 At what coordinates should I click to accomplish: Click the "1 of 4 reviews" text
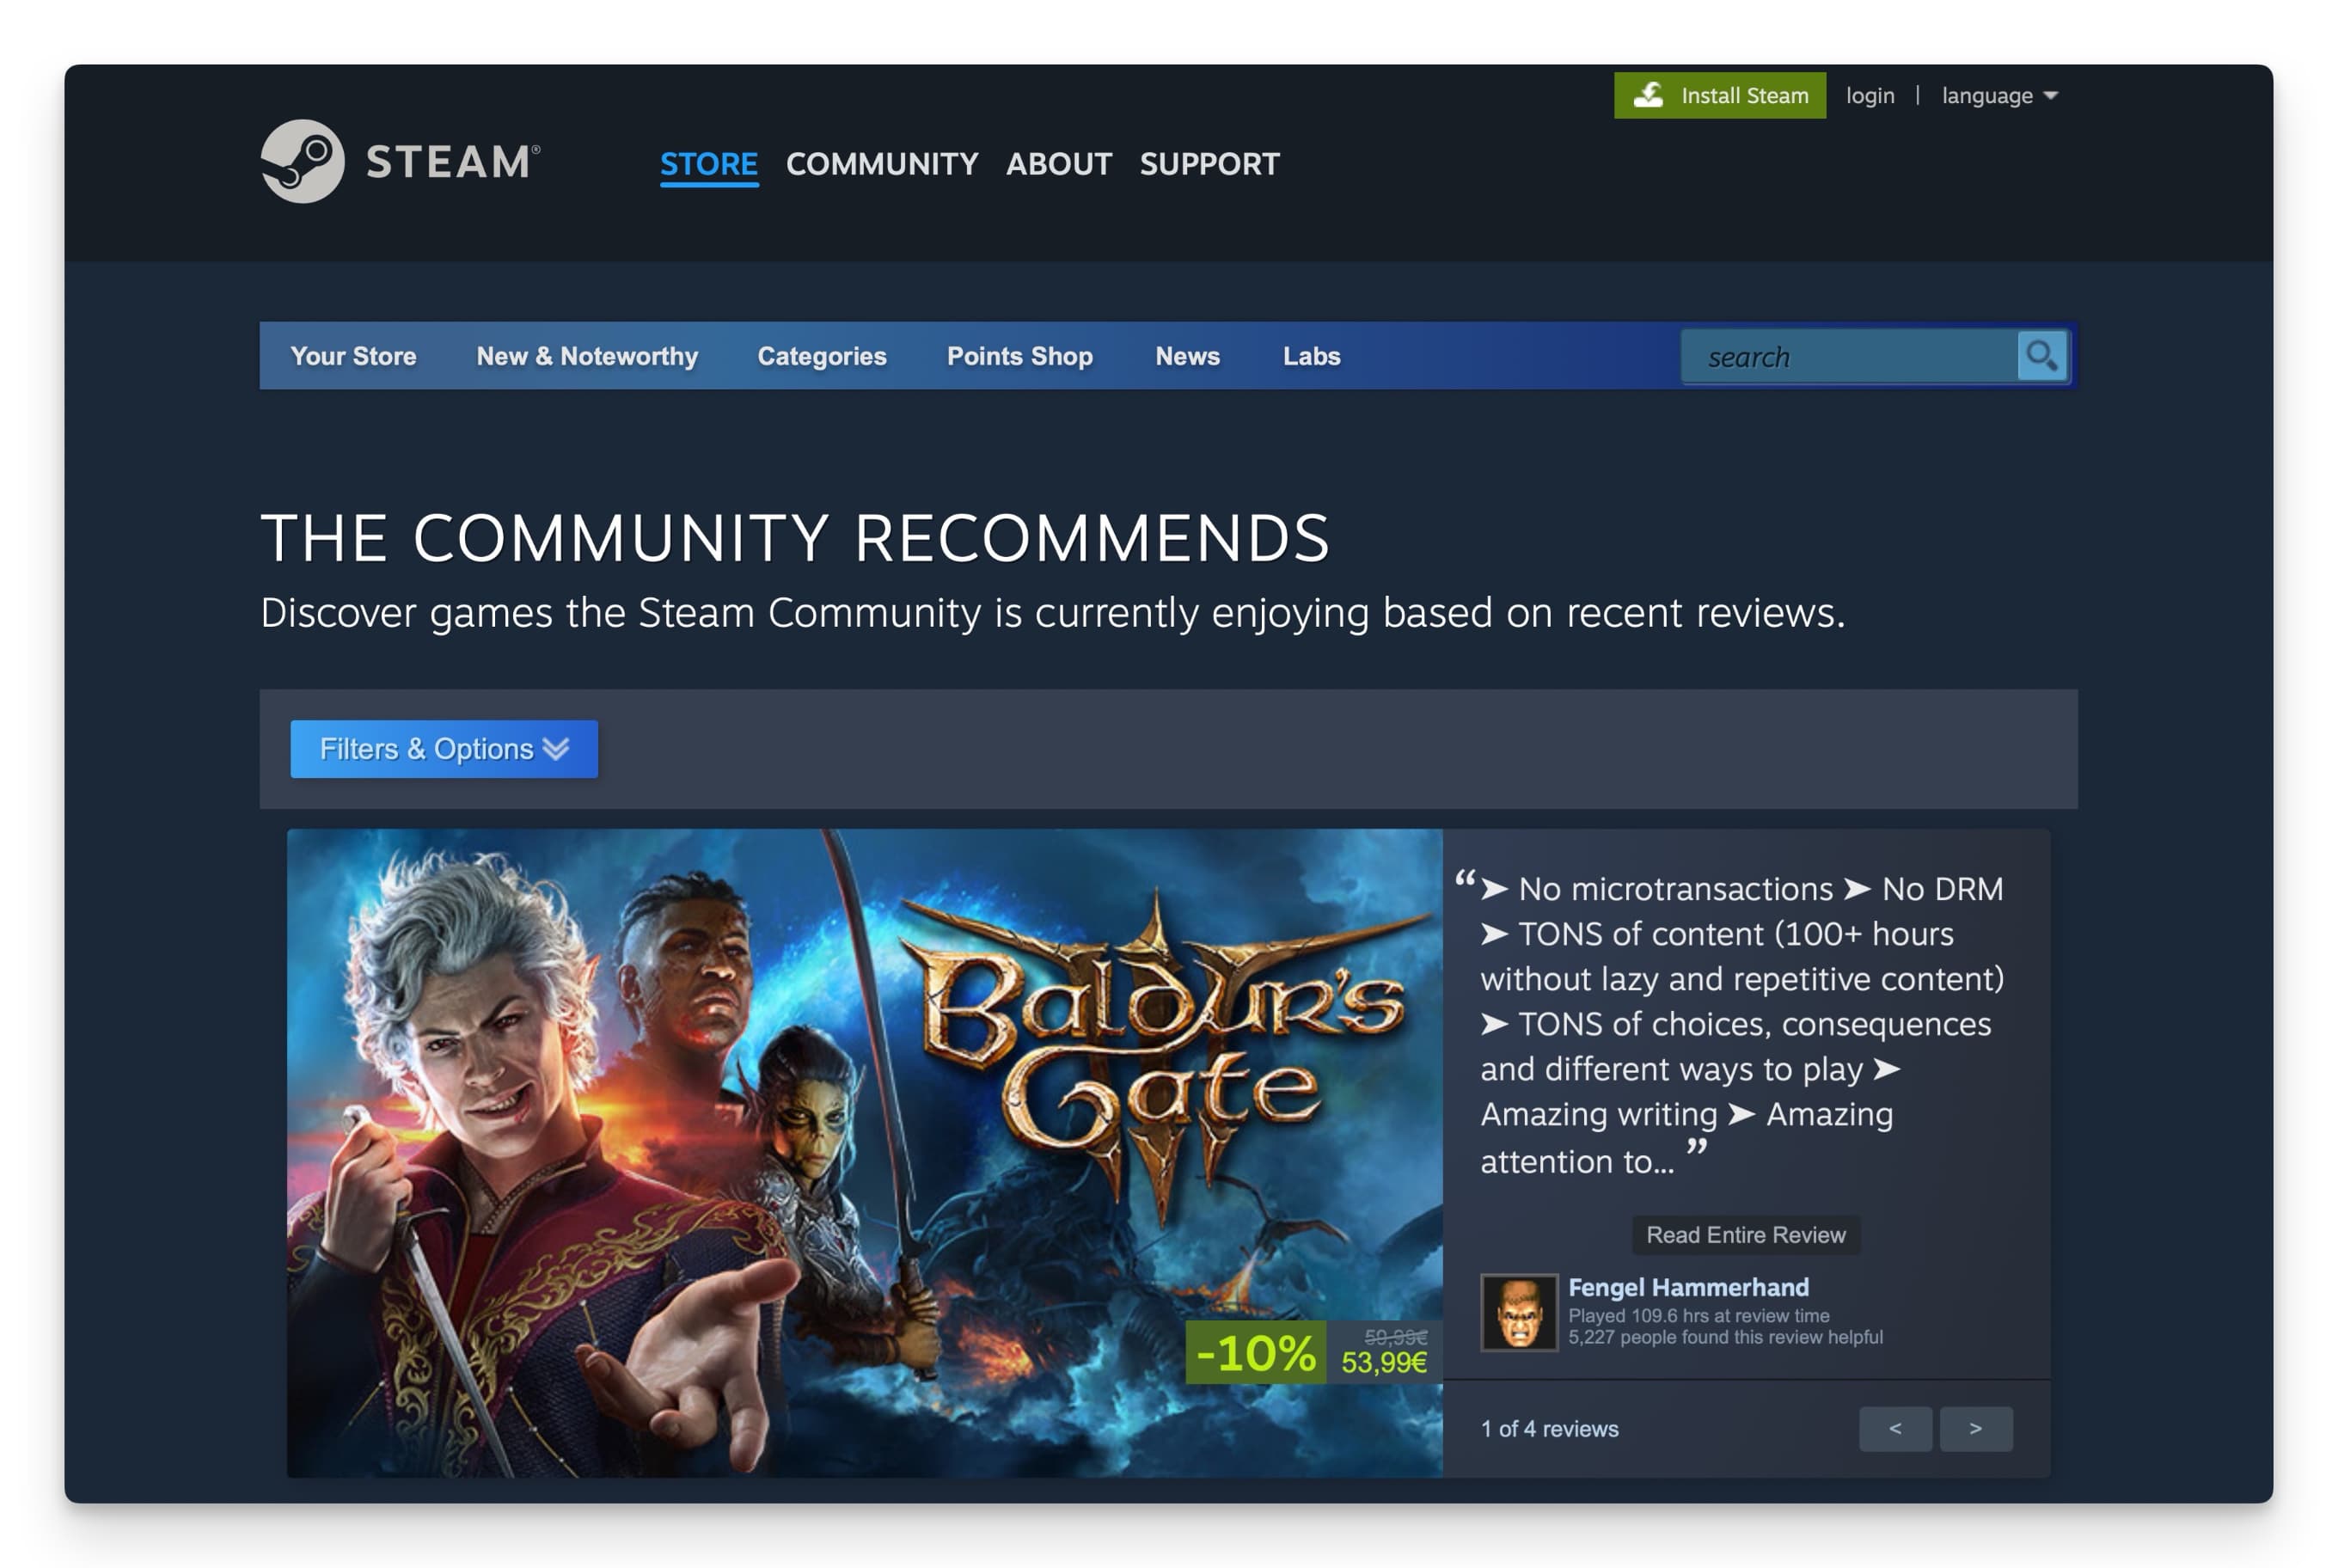pyautogui.click(x=1549, y=1429)
